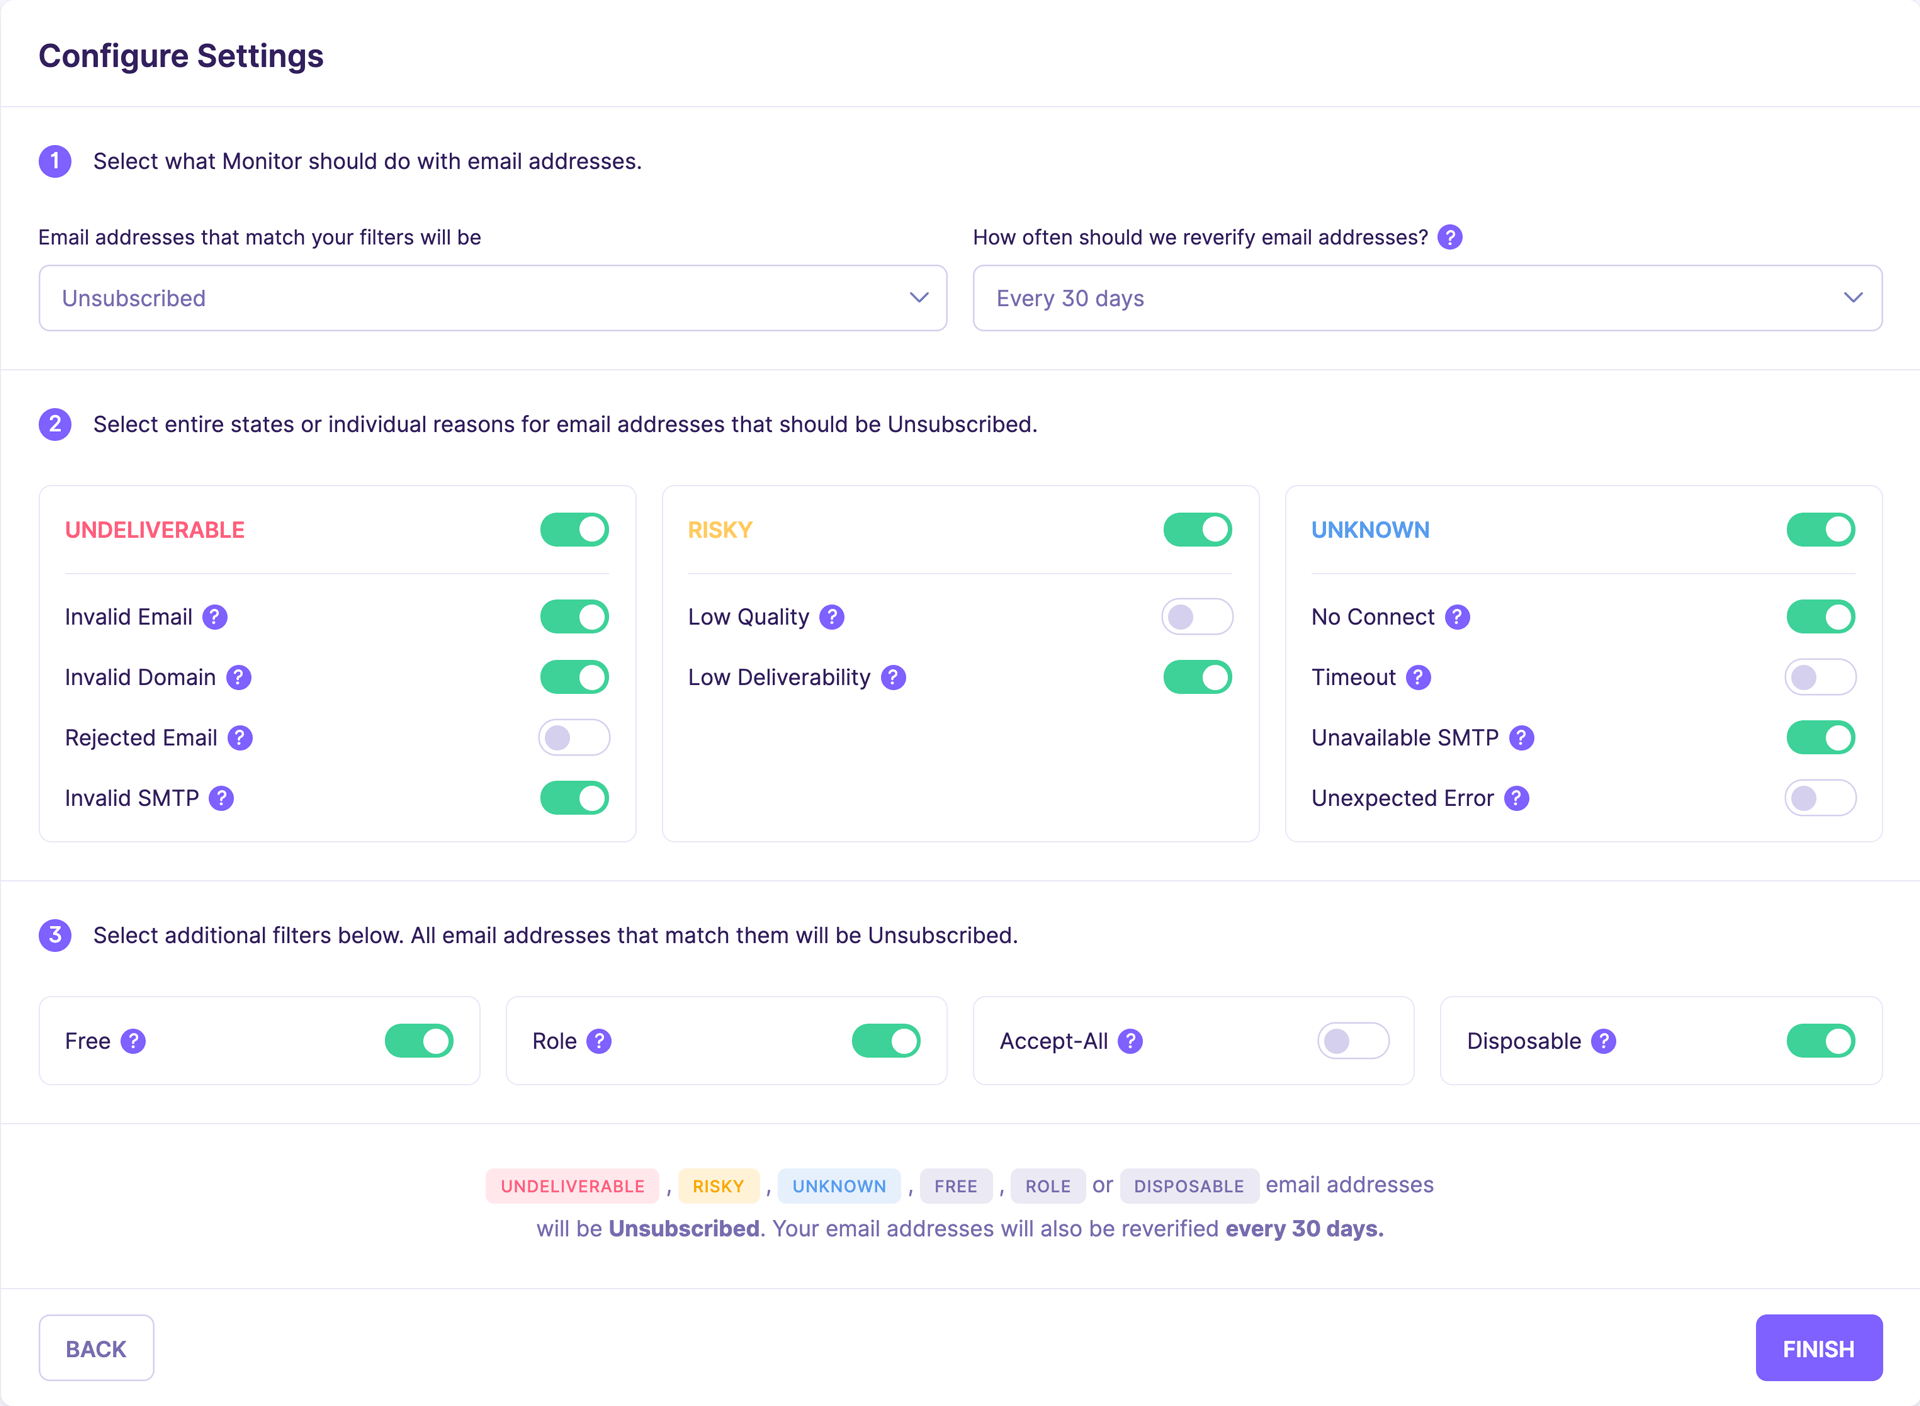Click the FINISH button
The image size is (1920, 1406).
pyautogui.click(x=1819, y=1348)
